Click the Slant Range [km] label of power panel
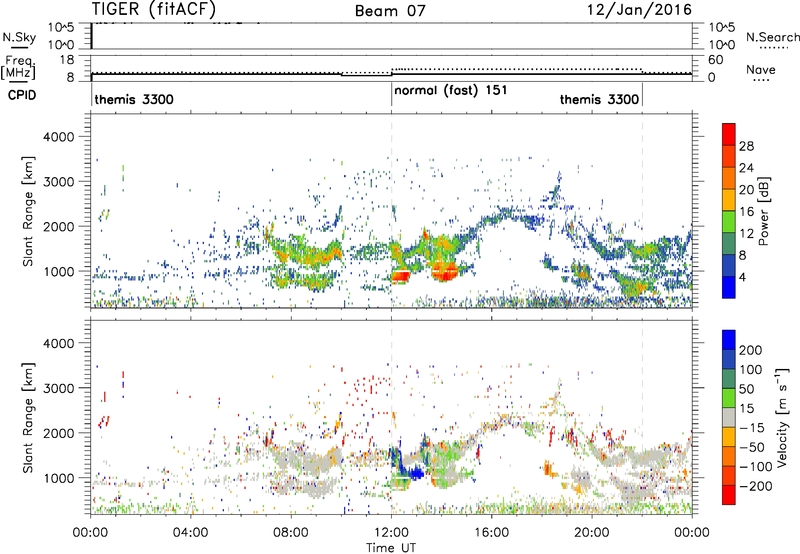 click(28, 211)
